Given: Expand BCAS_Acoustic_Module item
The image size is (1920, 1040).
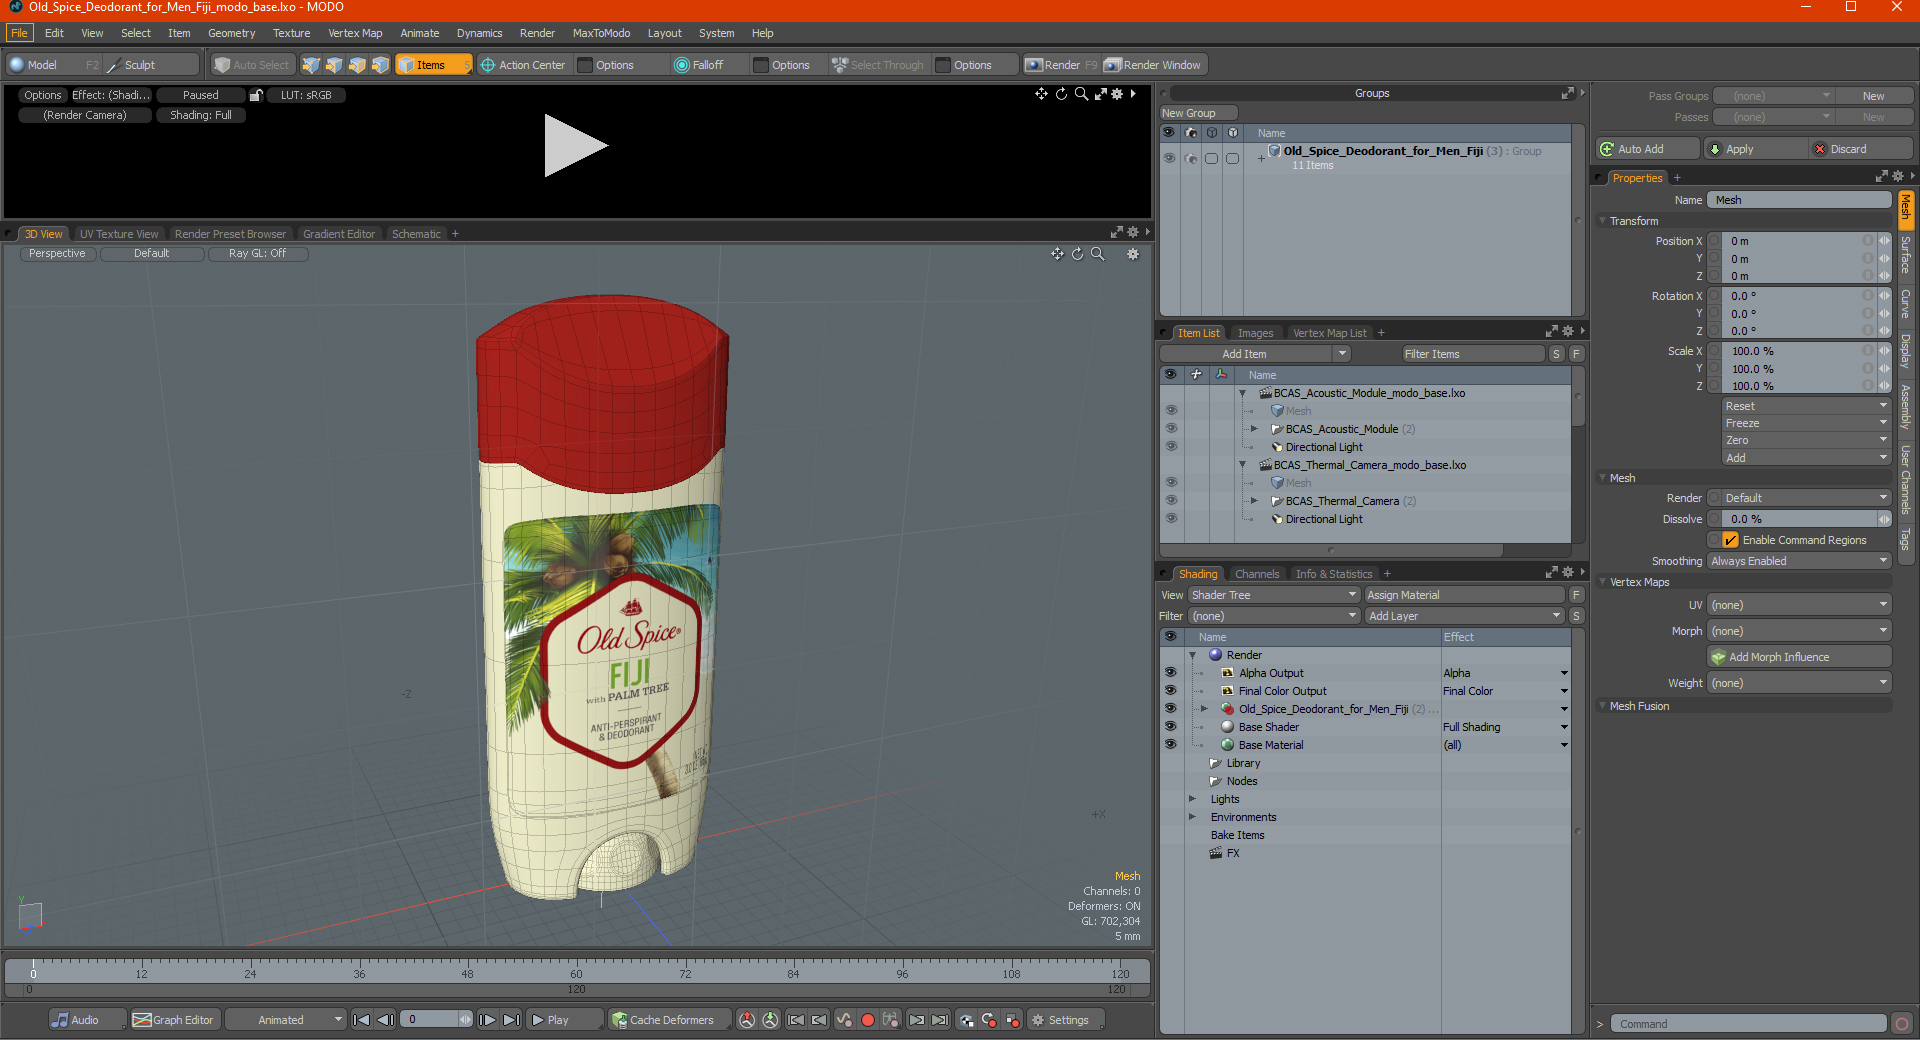Looking at the screenshot, I should click(x=1254, y=429).
